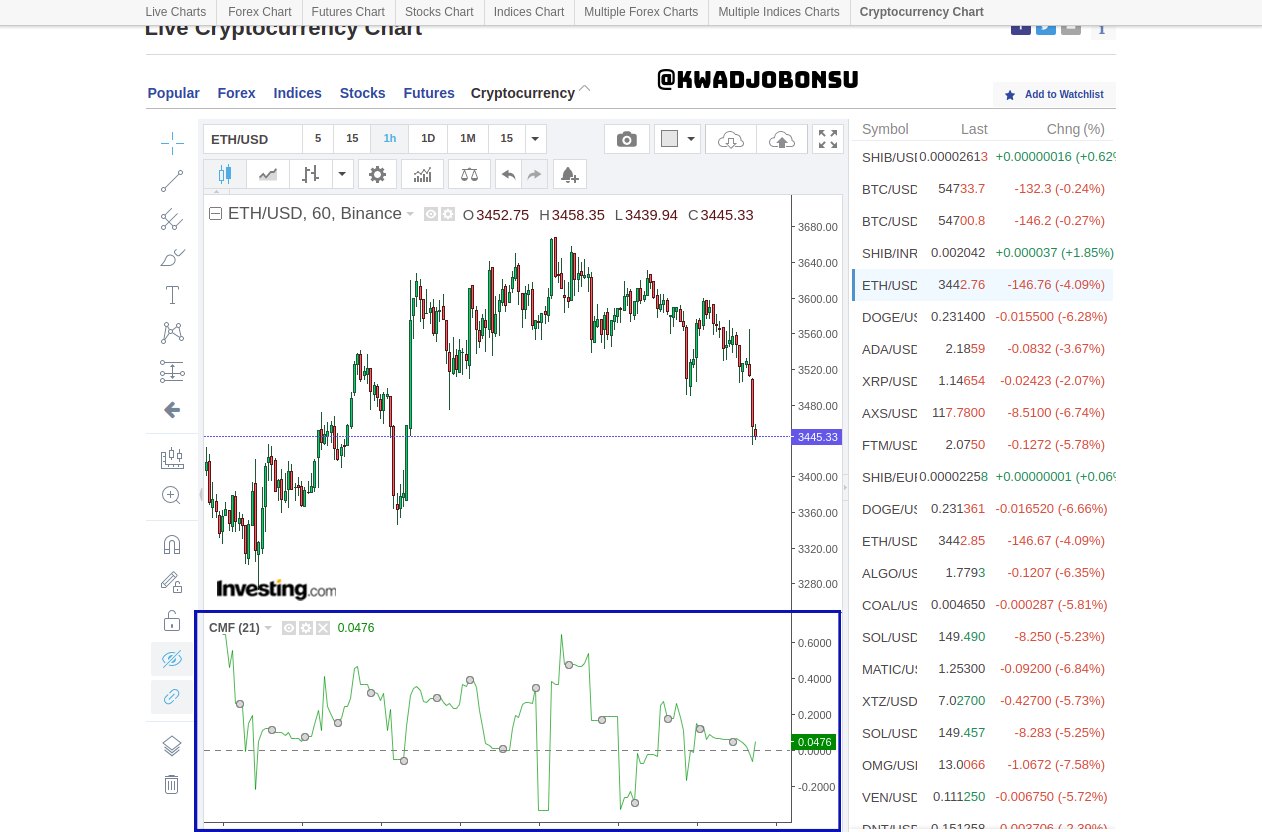
Task: Open Live Charts in top menu
Action: (176, 12)
